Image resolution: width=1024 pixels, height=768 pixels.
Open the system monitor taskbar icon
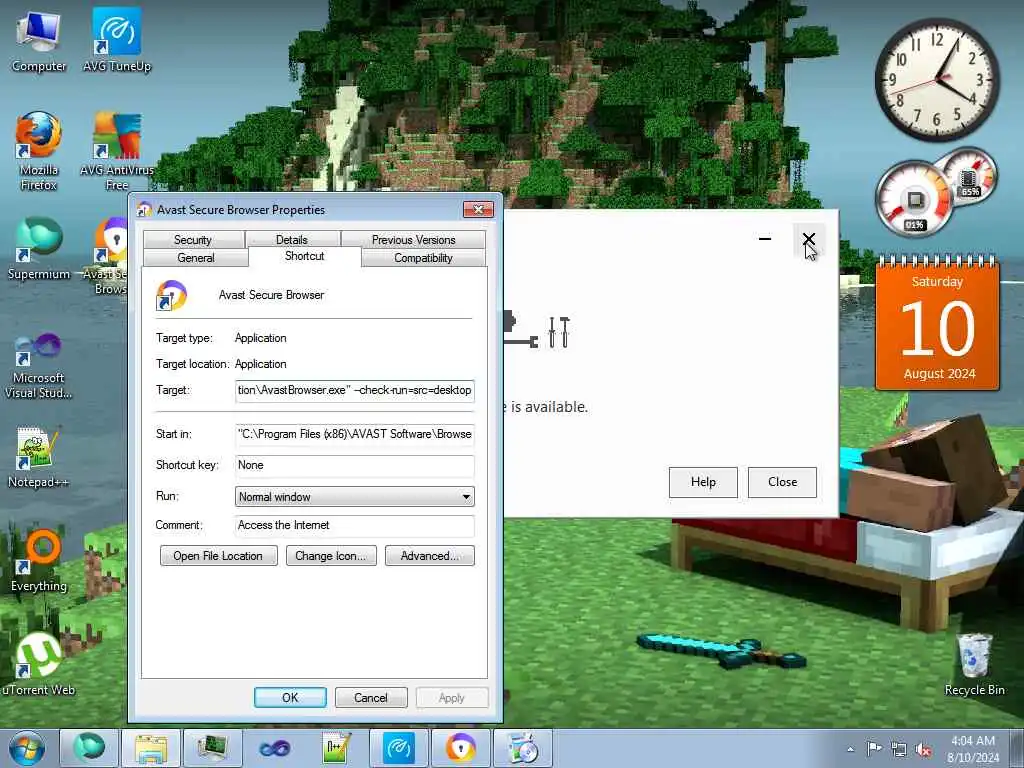(212, 748)
